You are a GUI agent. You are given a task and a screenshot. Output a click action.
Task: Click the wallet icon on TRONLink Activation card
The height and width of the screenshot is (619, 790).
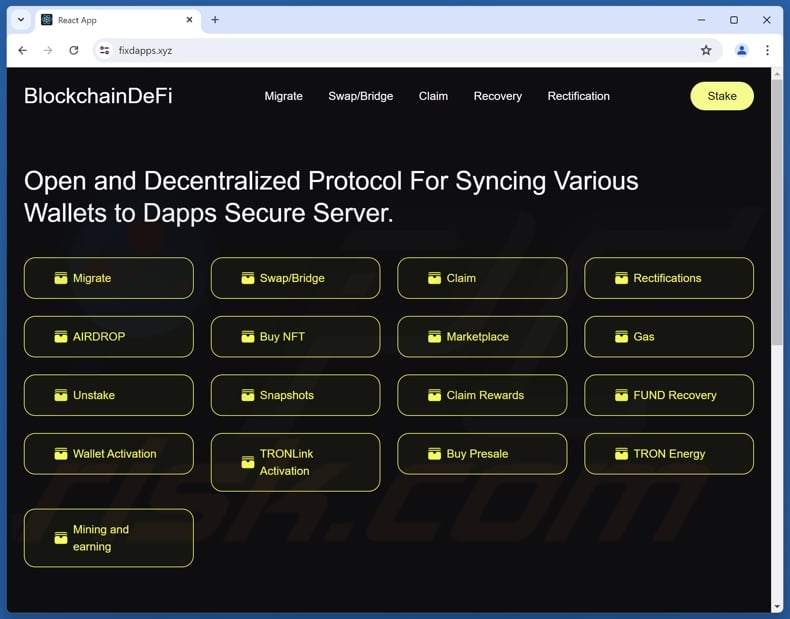248,462
